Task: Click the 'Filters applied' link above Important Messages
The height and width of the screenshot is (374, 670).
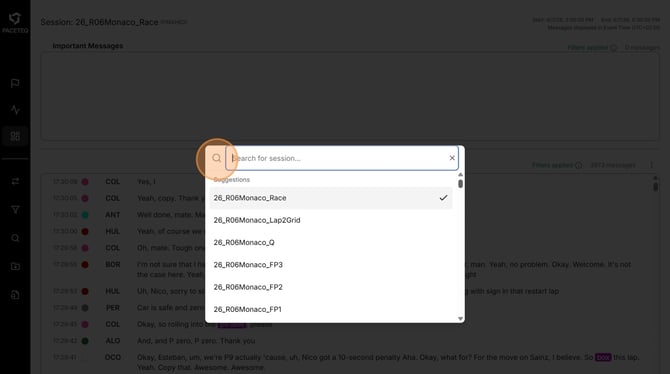Action: tap(588, 47)
